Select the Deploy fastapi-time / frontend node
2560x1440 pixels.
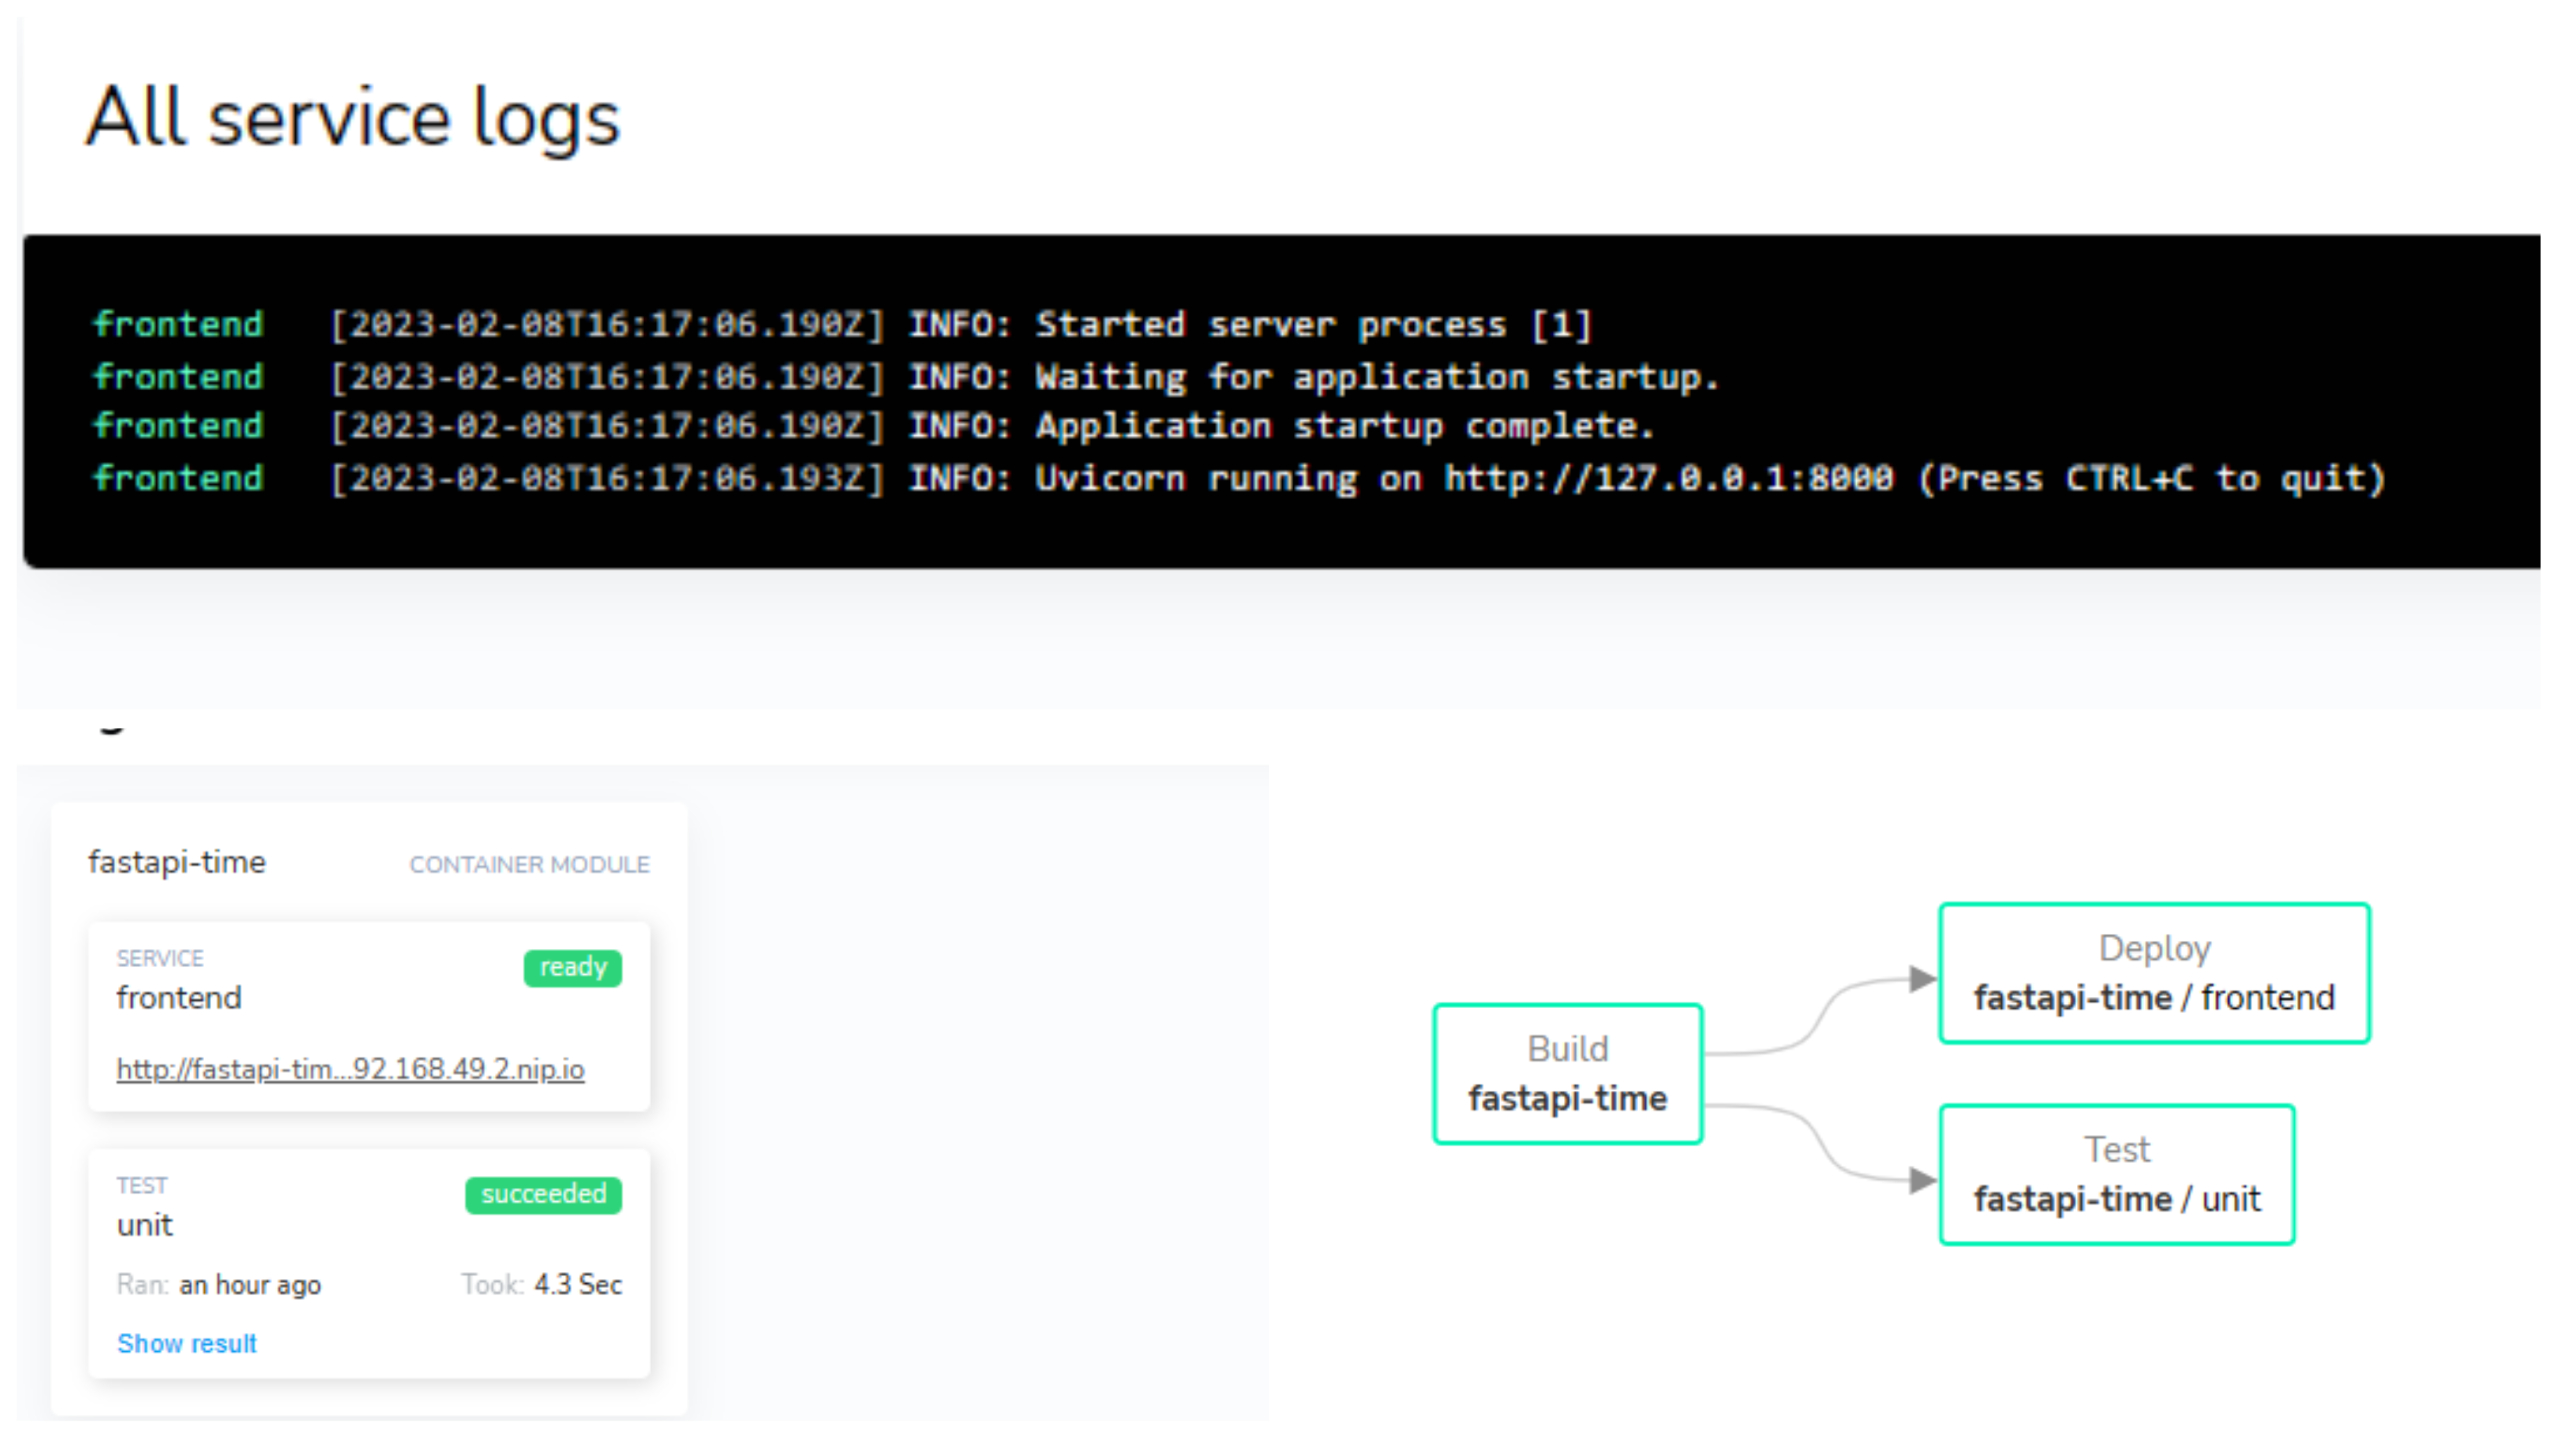(x=2154, y=973)
